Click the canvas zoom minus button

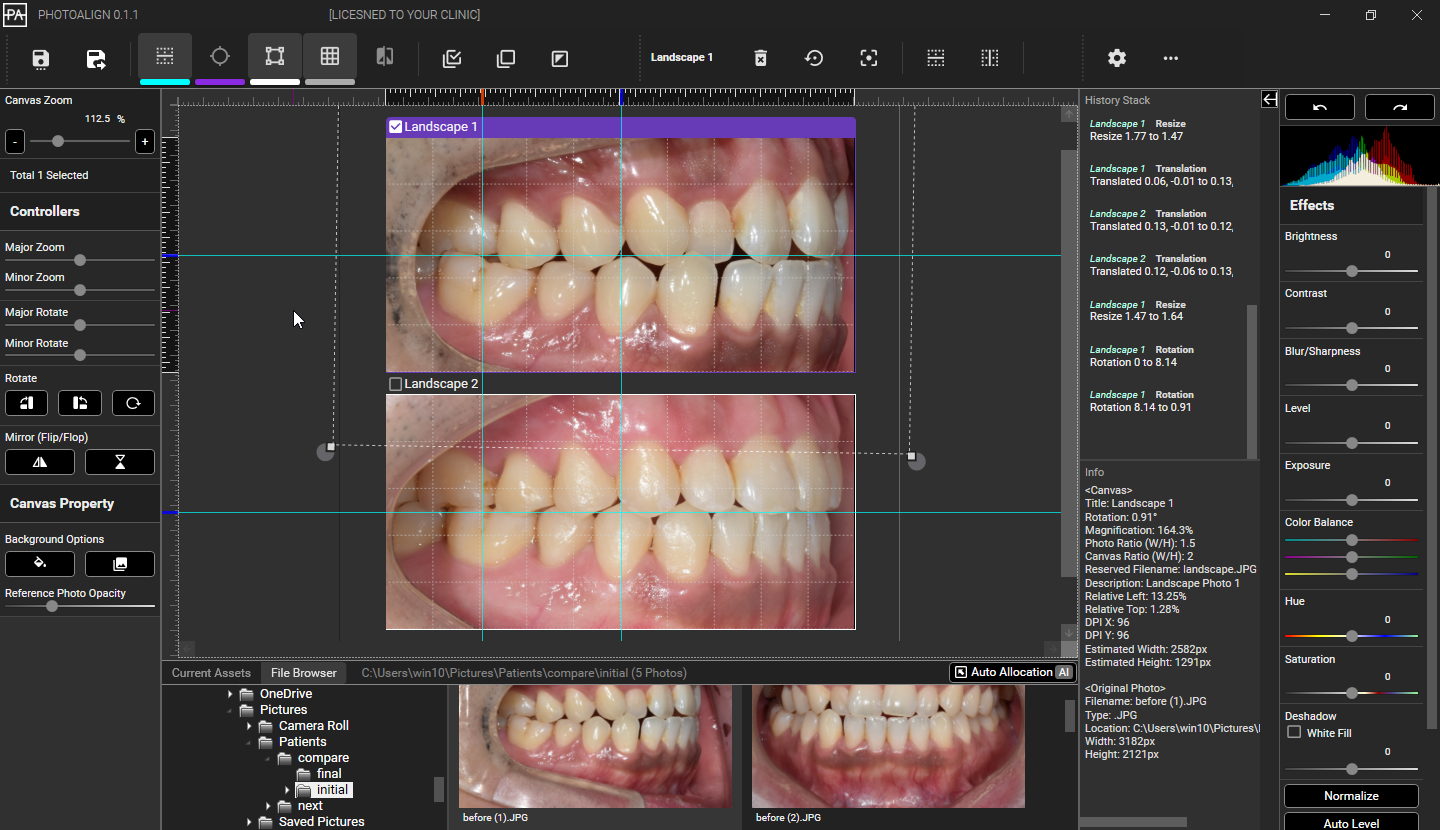(x=14, y=141)
